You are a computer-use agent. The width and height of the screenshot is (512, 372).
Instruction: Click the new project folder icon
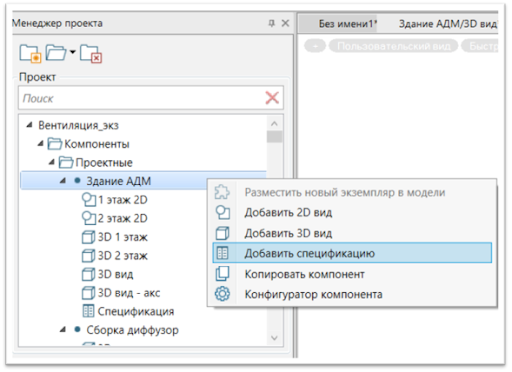(30, 54)
